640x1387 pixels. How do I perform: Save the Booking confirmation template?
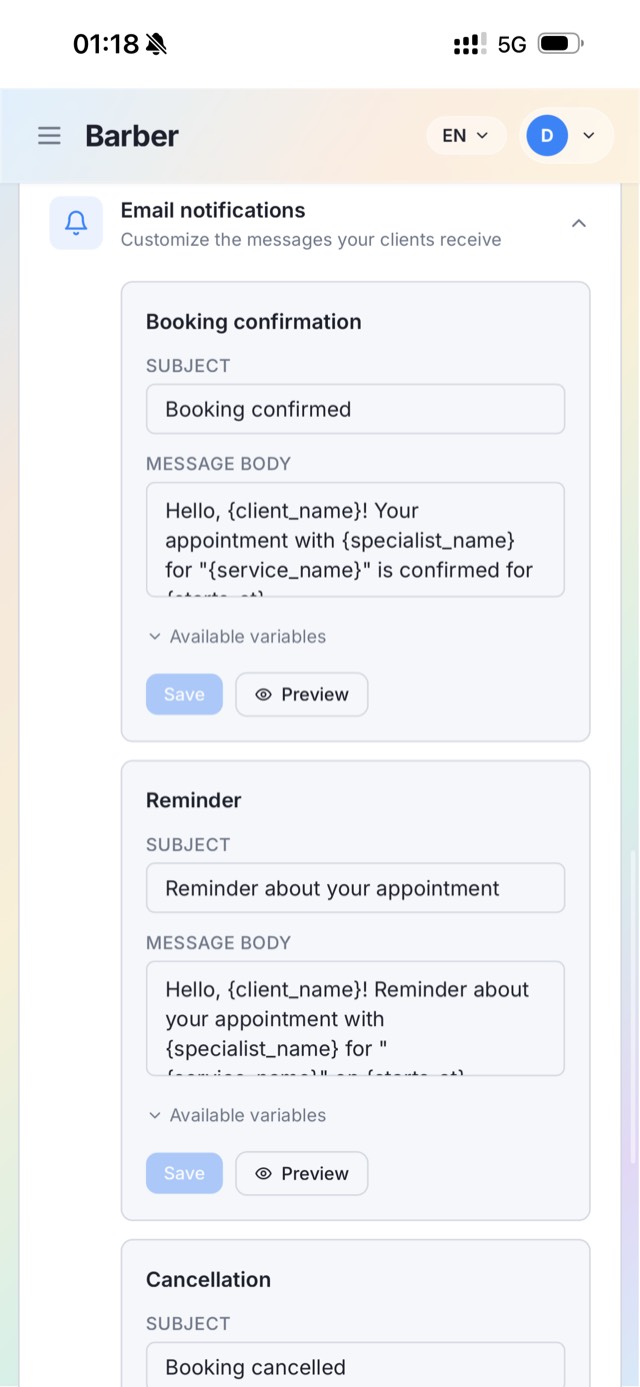coord(184,695)
